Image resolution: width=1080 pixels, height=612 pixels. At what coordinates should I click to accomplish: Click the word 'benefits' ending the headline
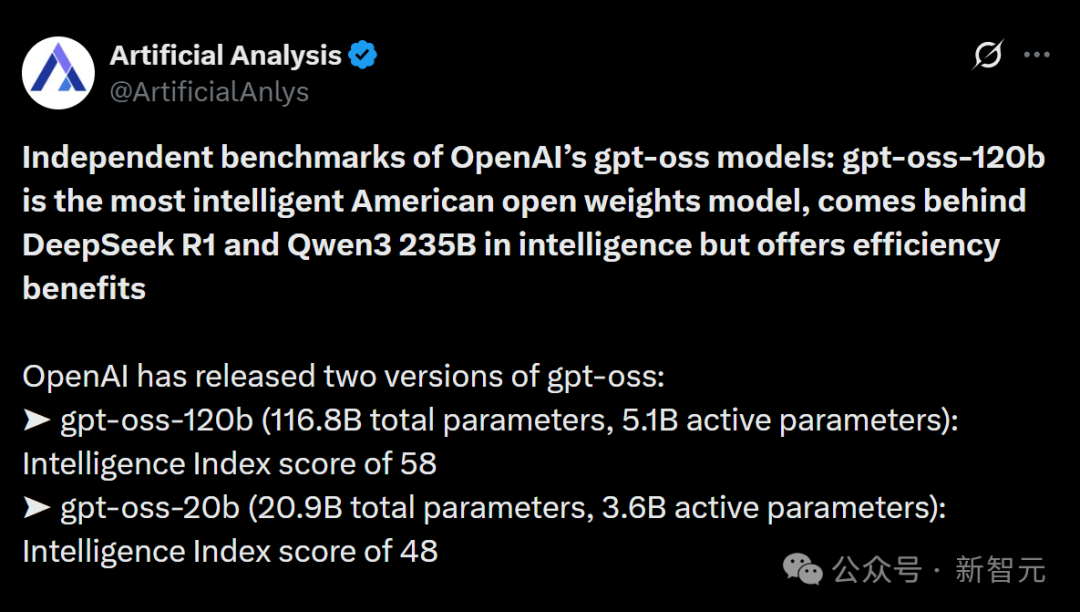click(x=84, y=288)
